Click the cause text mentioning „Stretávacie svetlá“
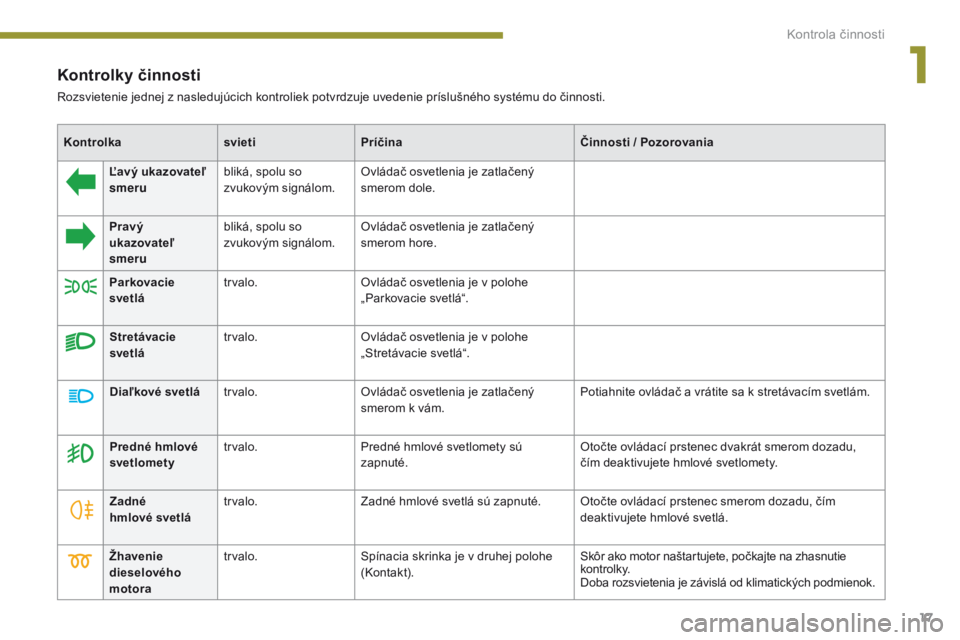 click(444, 345)
